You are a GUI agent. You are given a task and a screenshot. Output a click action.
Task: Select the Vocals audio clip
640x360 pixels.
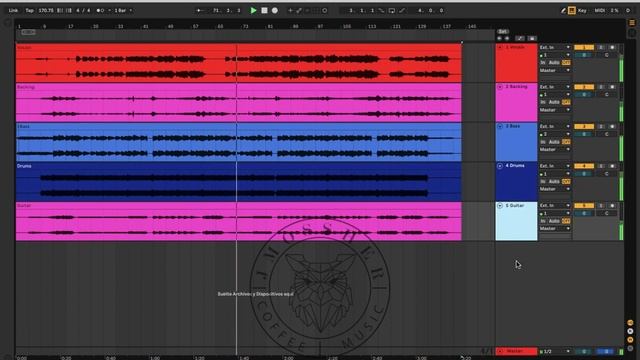(x=239, y=63)
